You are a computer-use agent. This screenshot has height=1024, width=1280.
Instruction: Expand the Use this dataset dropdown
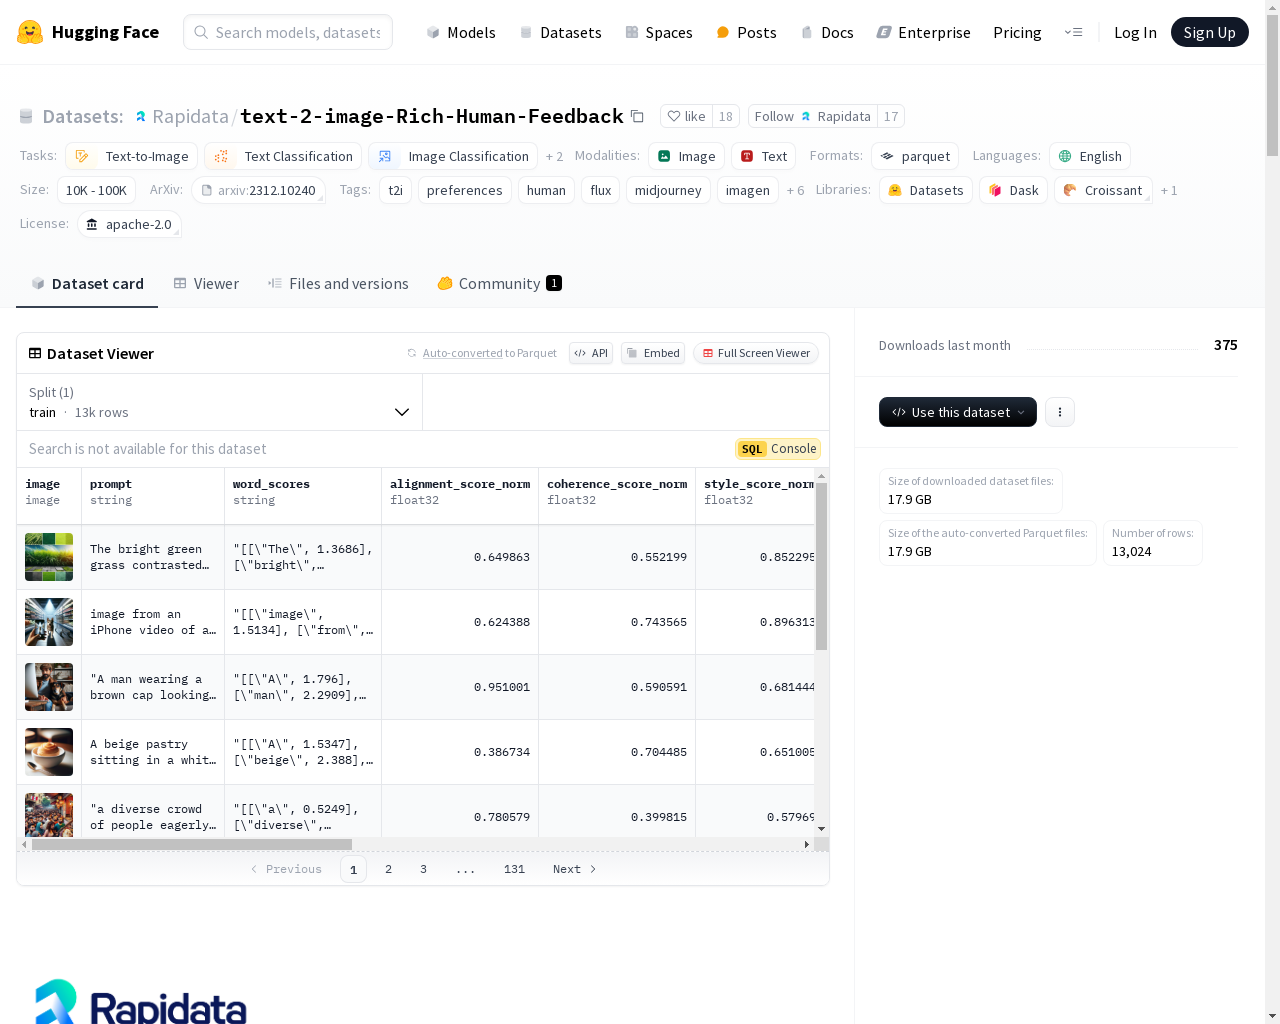click(x=958, y=412)
